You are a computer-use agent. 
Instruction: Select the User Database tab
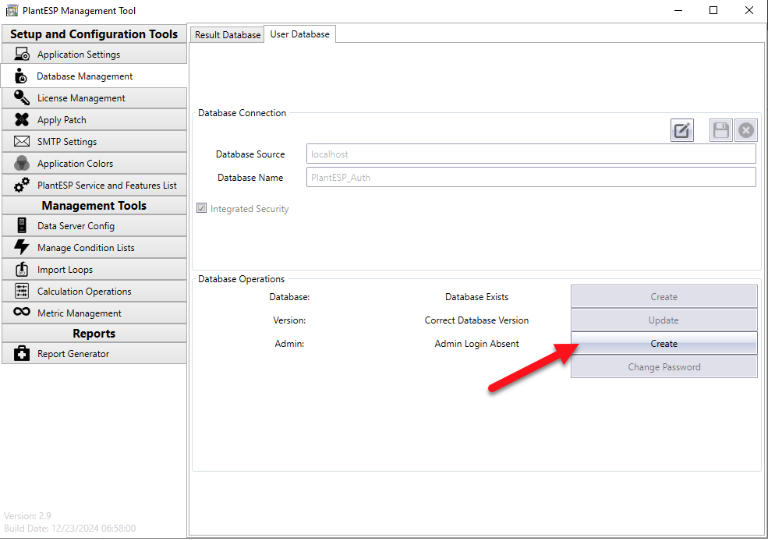(x=300, y=34)
